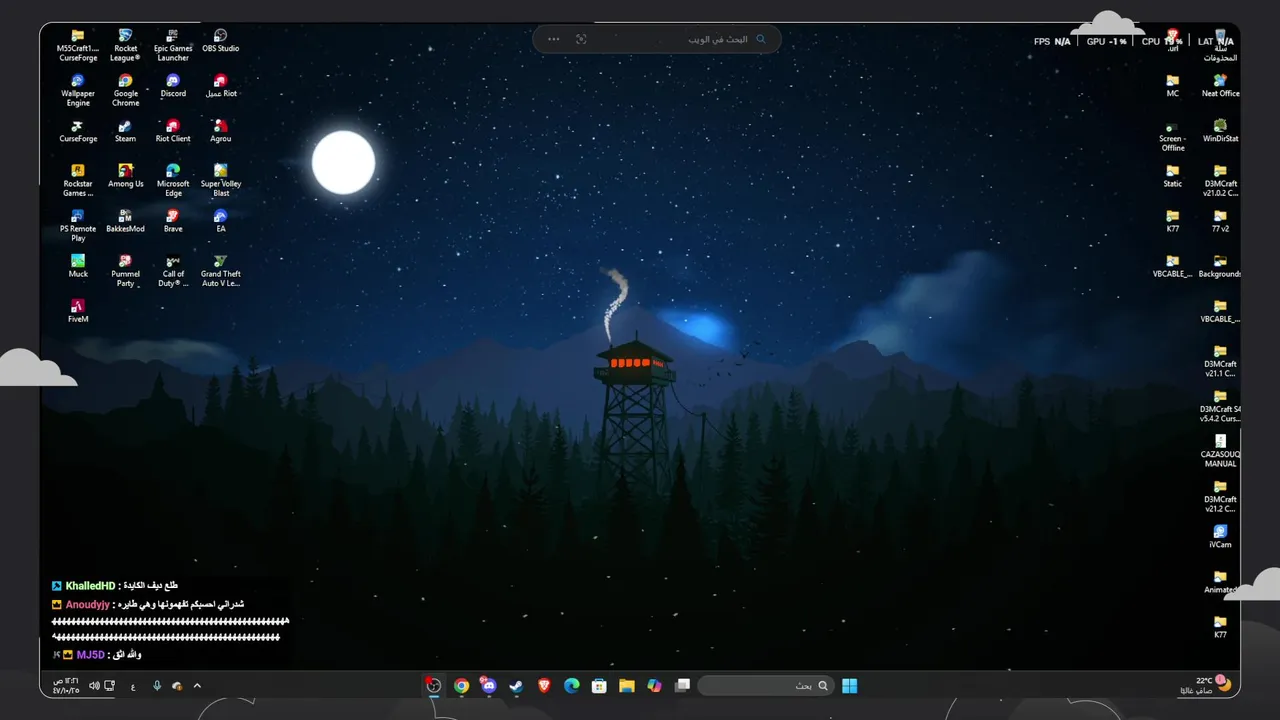This screenshot has height=720, width=1280.
Task: Open Steam from the taskbar
Action: [516, 686]
